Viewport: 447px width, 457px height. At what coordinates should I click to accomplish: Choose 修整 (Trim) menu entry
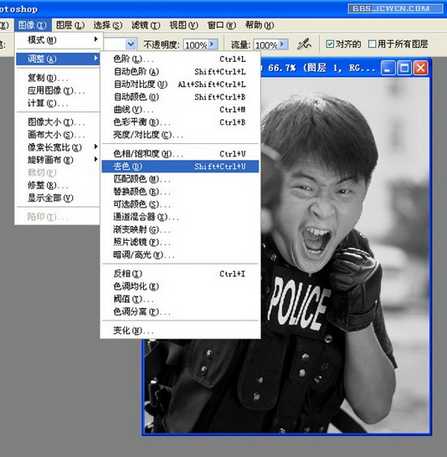pyautogui.click(x=58, y=185)
